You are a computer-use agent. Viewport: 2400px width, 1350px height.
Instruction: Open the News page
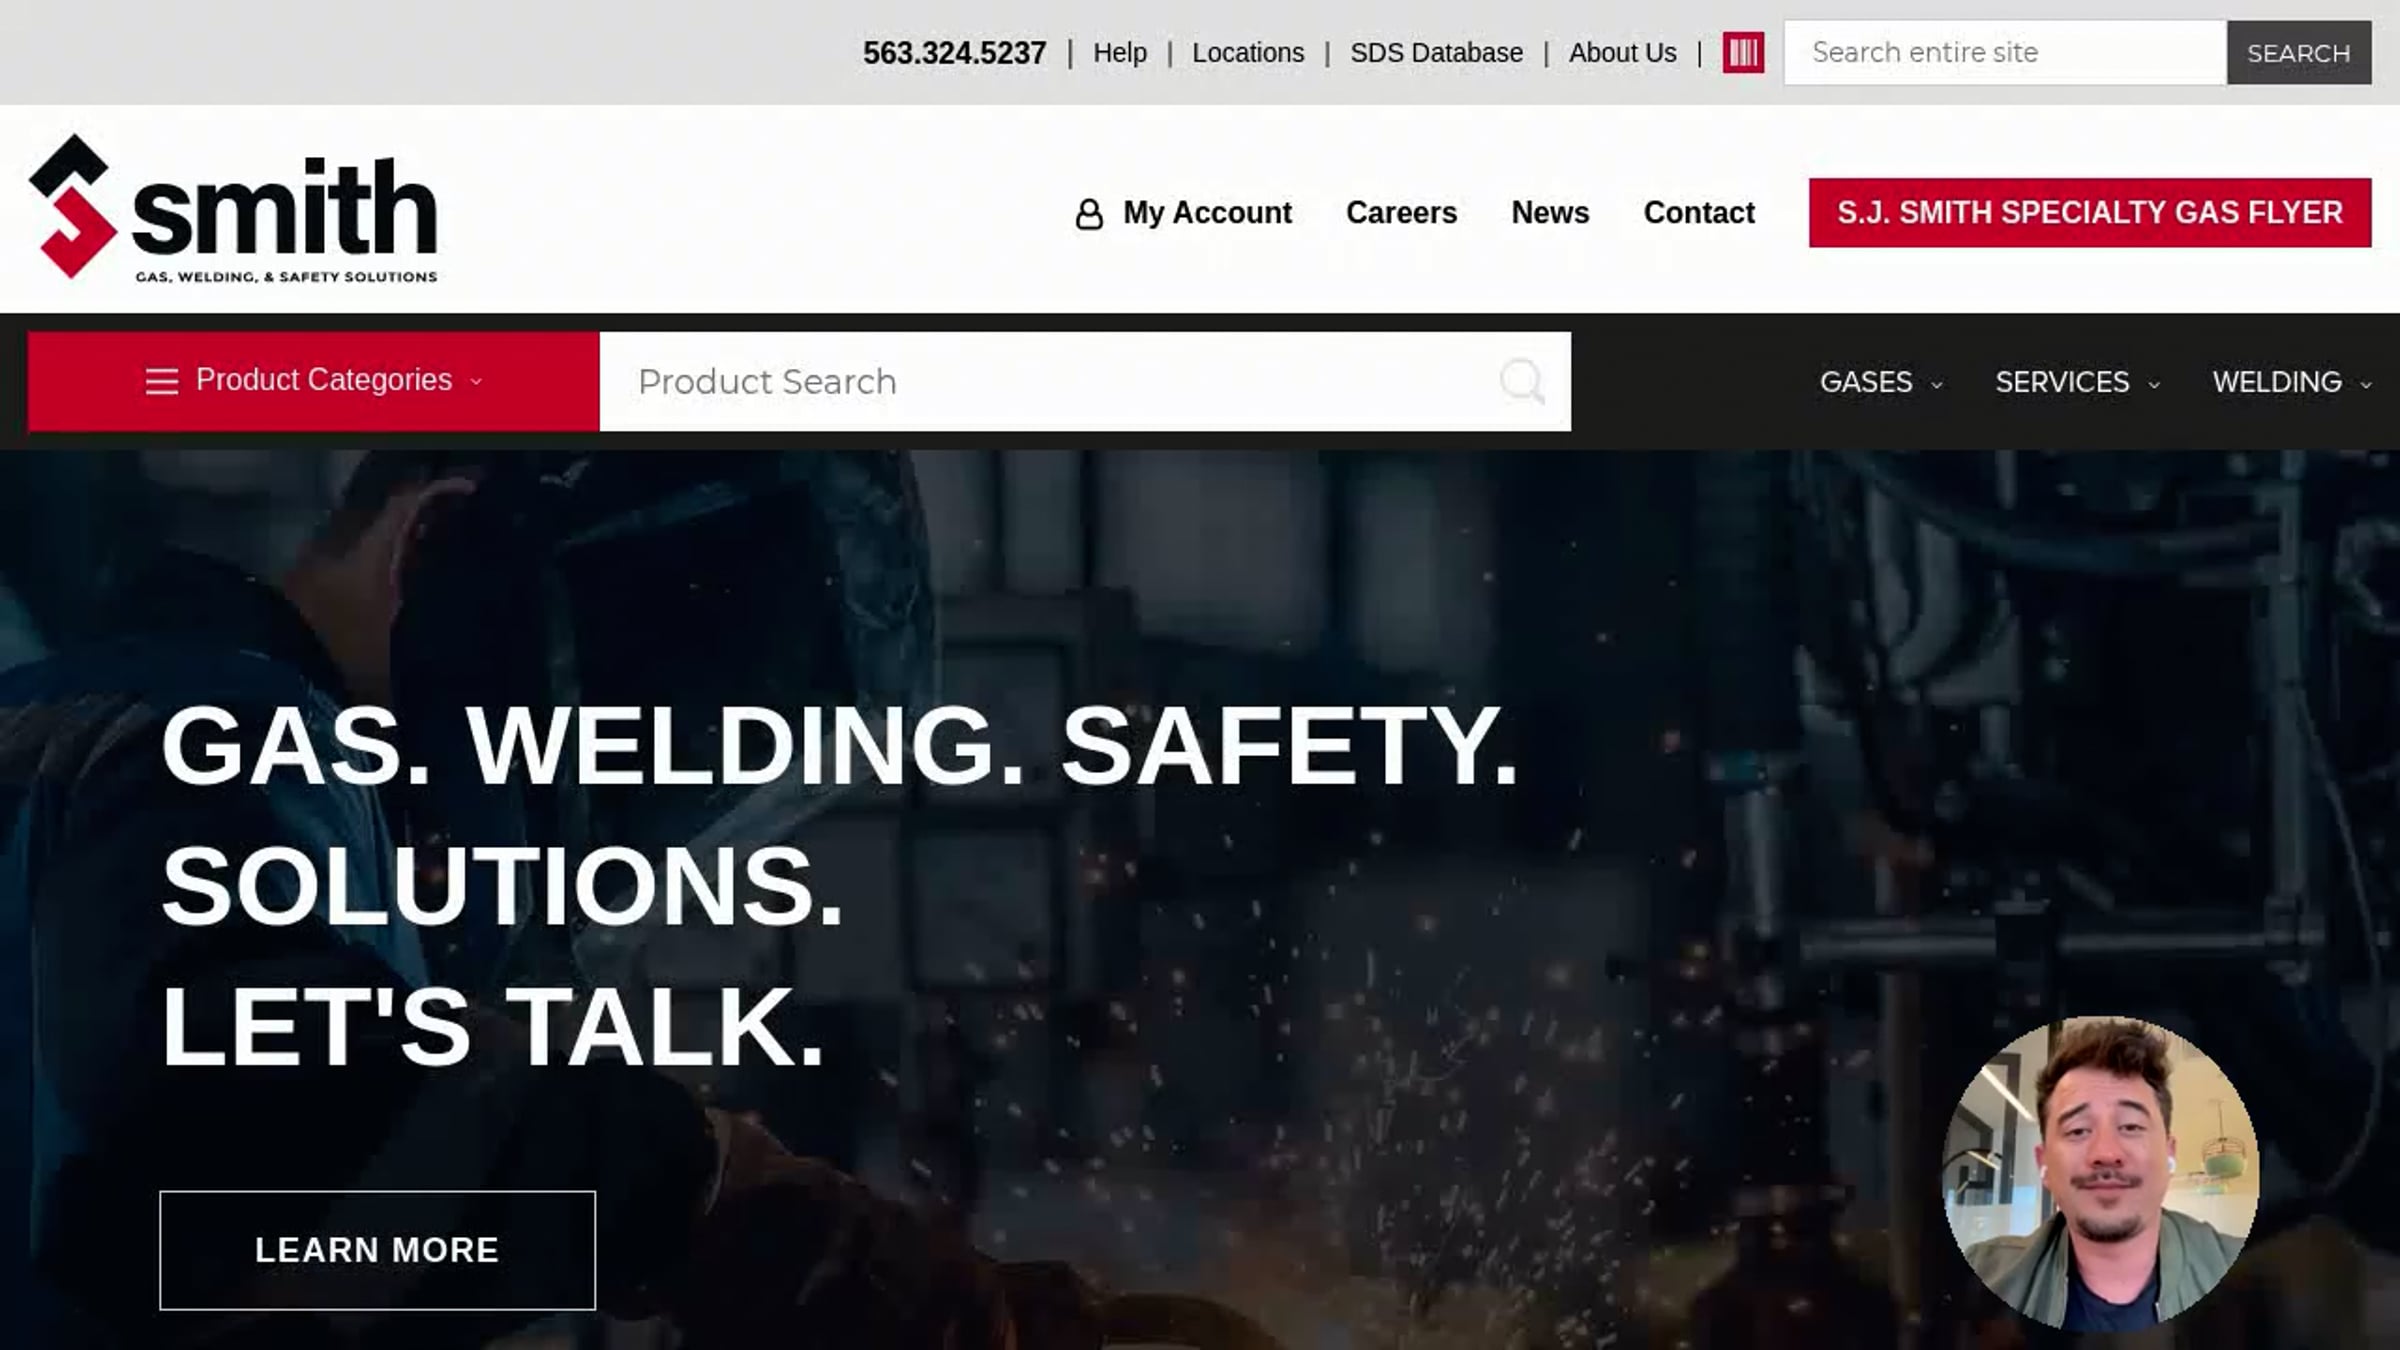click(x=1550, y=212)
